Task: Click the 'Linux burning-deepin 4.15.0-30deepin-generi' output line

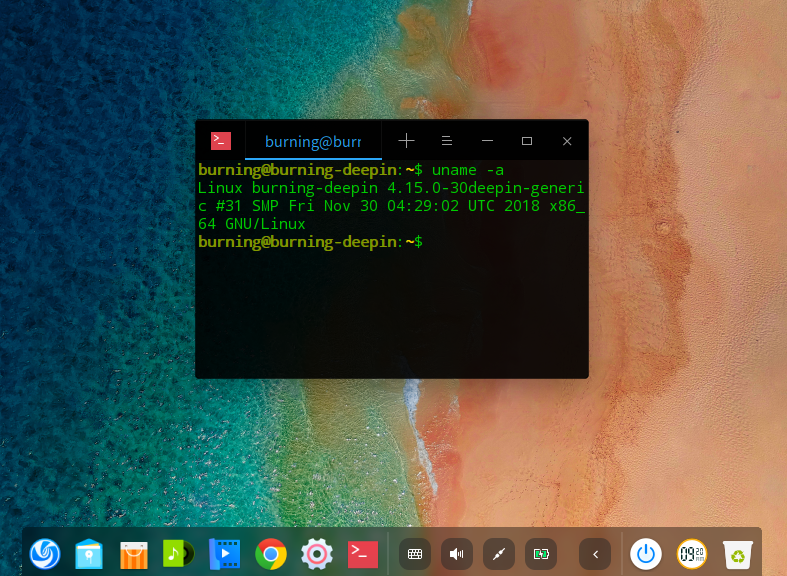Action: pyautogui.click(x=391, y=188)
